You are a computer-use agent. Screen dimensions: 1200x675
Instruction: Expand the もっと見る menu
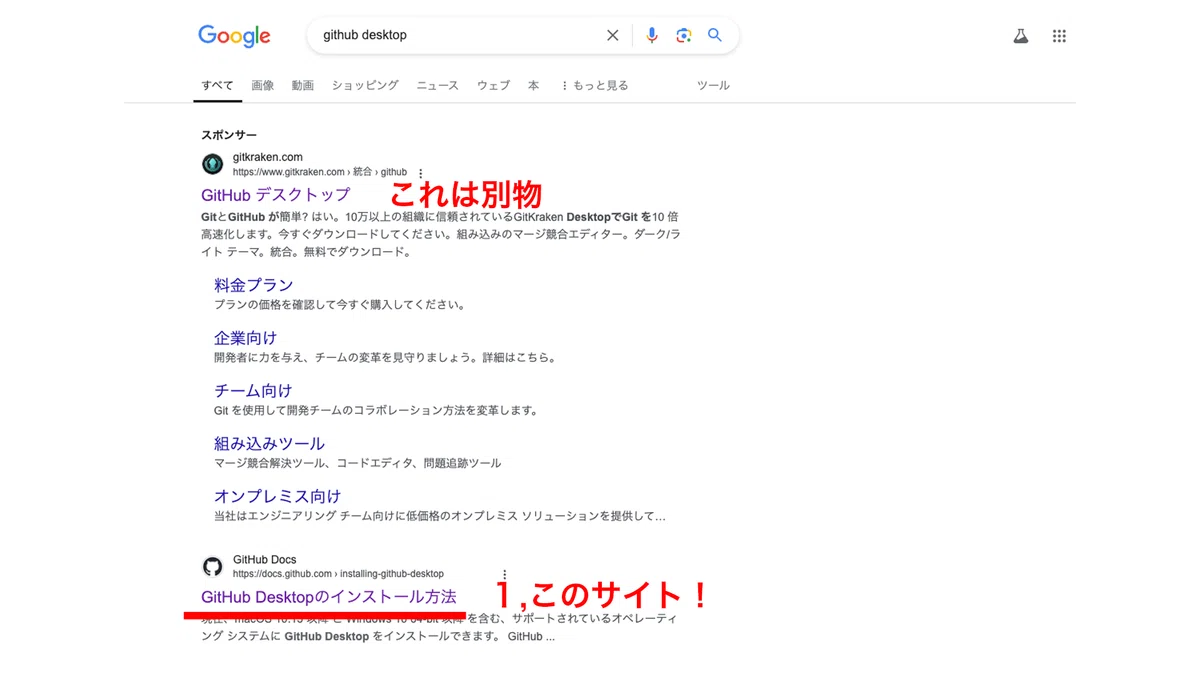click(x=594, y=86)
